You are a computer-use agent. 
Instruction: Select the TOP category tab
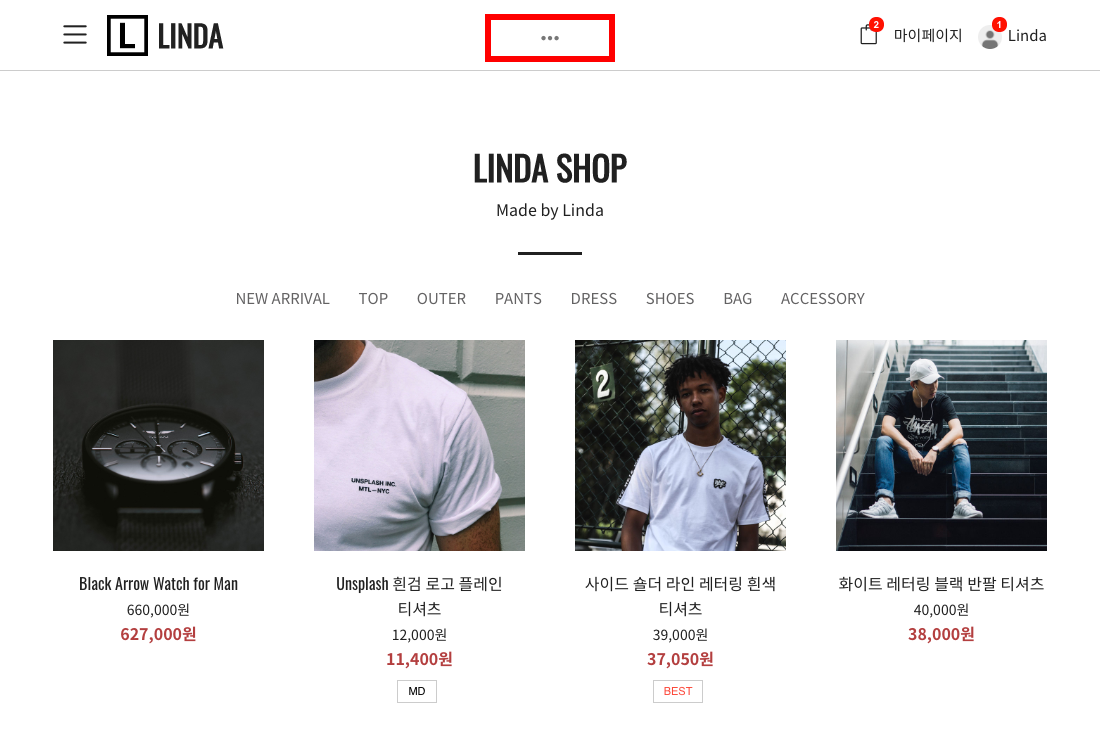373,299
